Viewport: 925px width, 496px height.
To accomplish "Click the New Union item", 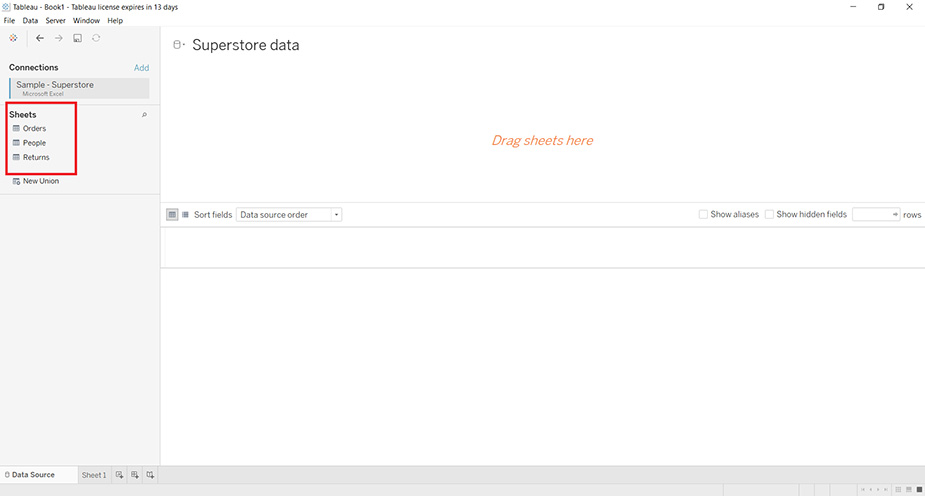I will click(x=41, y=181).
